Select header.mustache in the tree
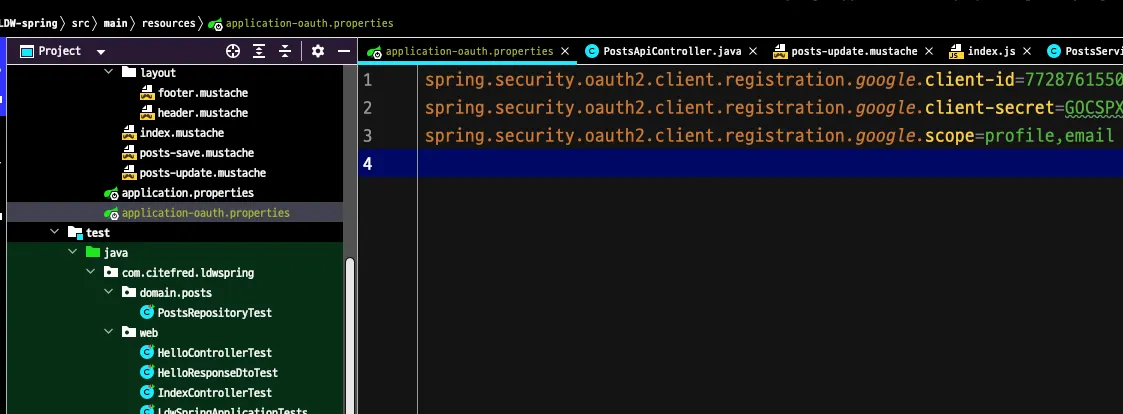Image resolution: width=1123 pixels, height=414 pixels. (x=203, y=112)
